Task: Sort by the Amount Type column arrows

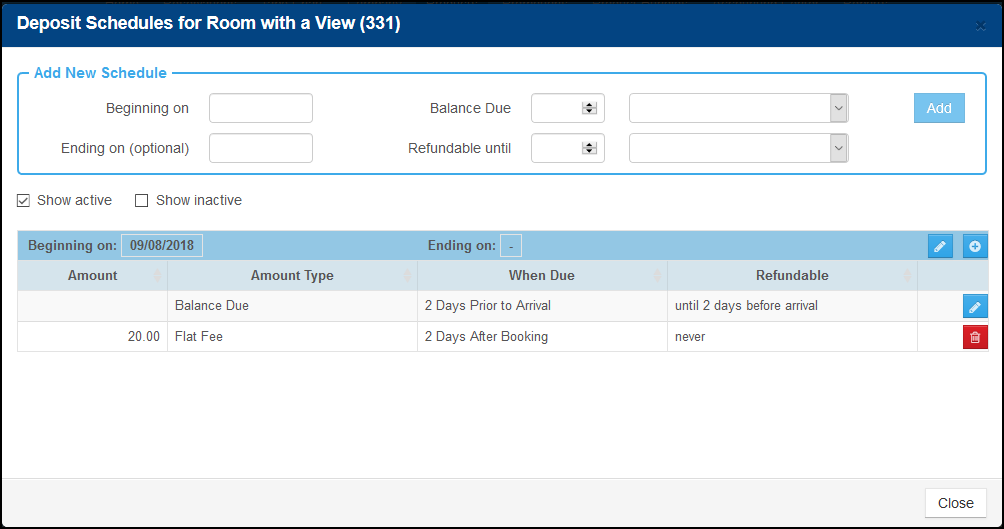Action: click(407, 275)
